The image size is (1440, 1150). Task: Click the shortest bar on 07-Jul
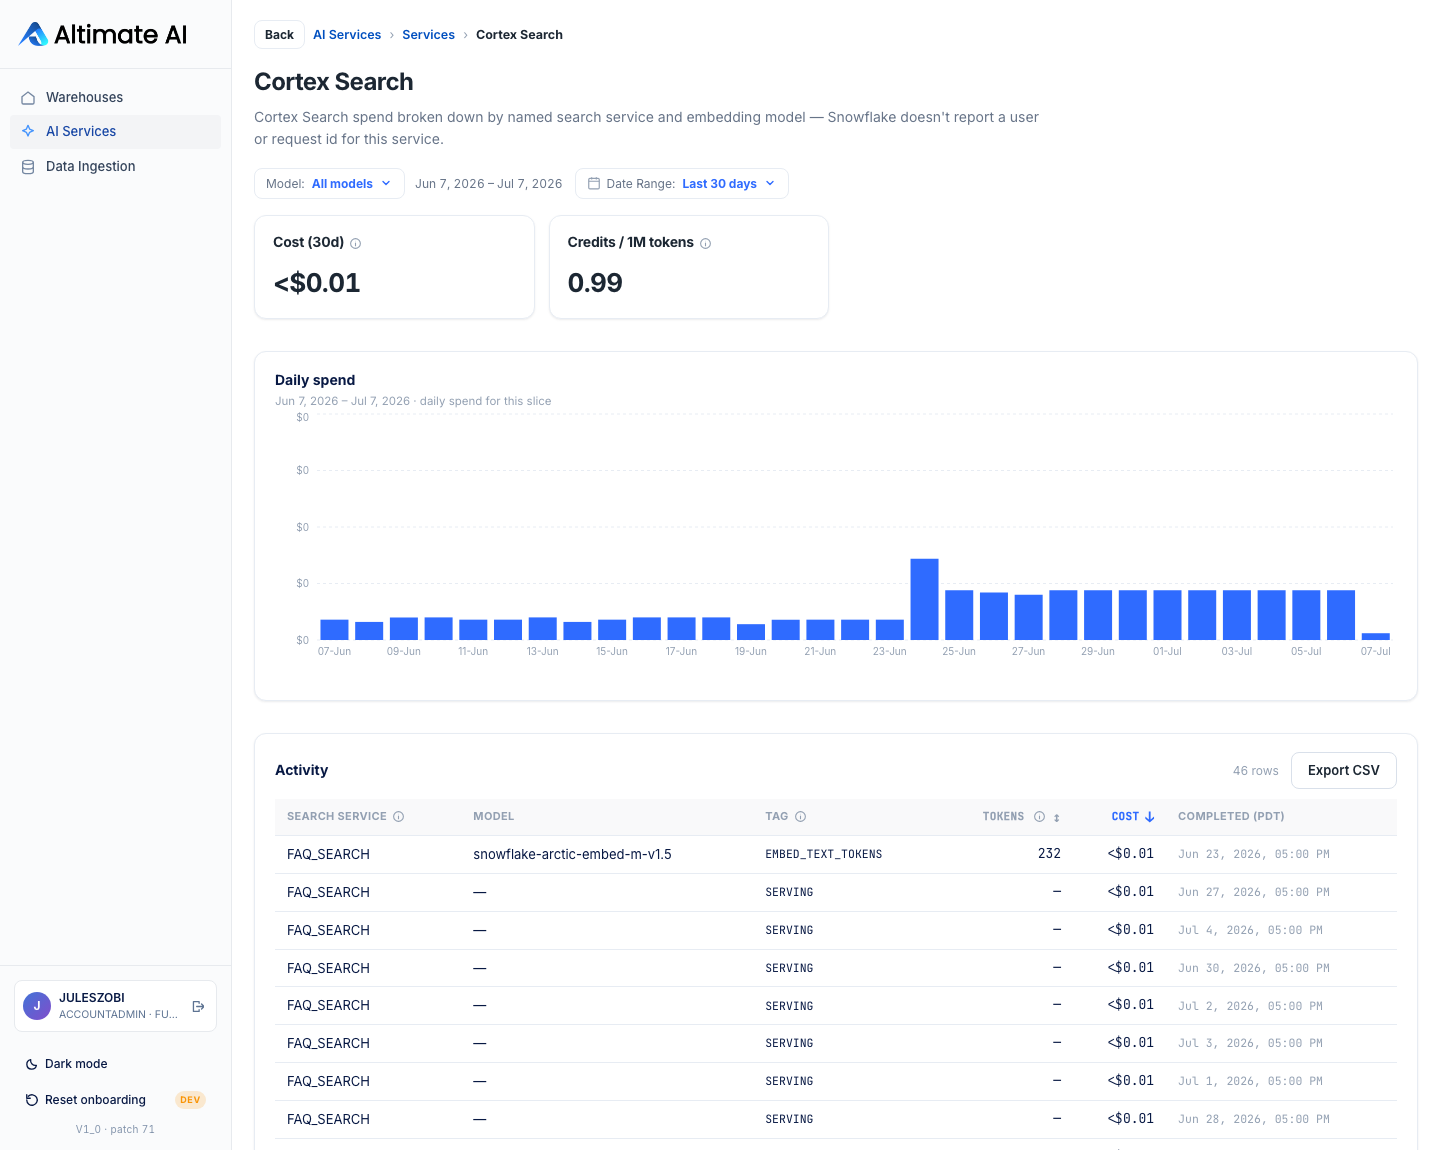(1376, 636)
